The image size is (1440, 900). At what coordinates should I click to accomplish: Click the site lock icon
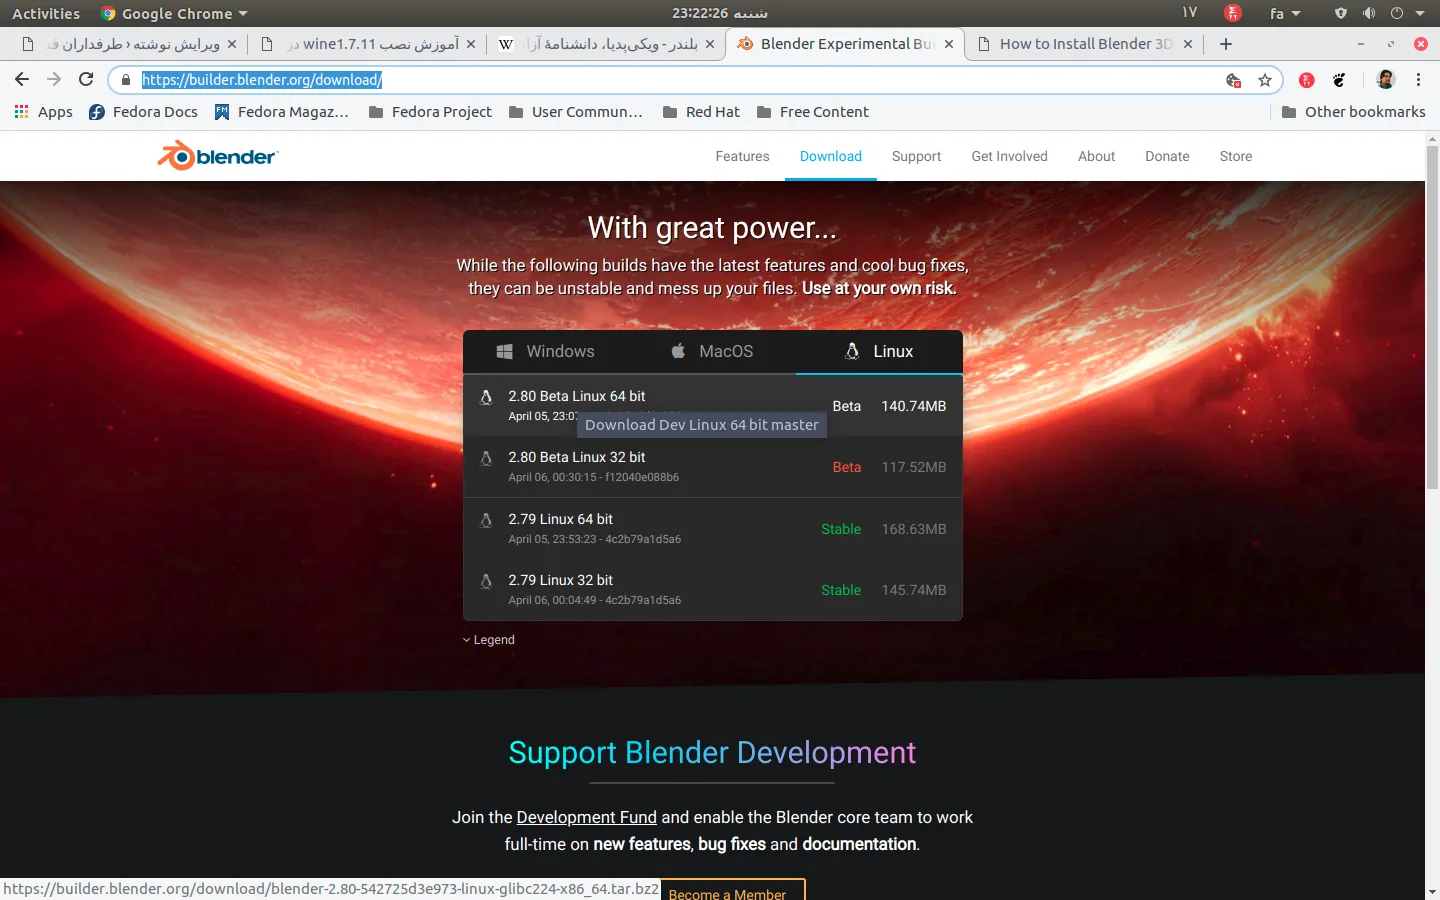click(x=126, y=80)
